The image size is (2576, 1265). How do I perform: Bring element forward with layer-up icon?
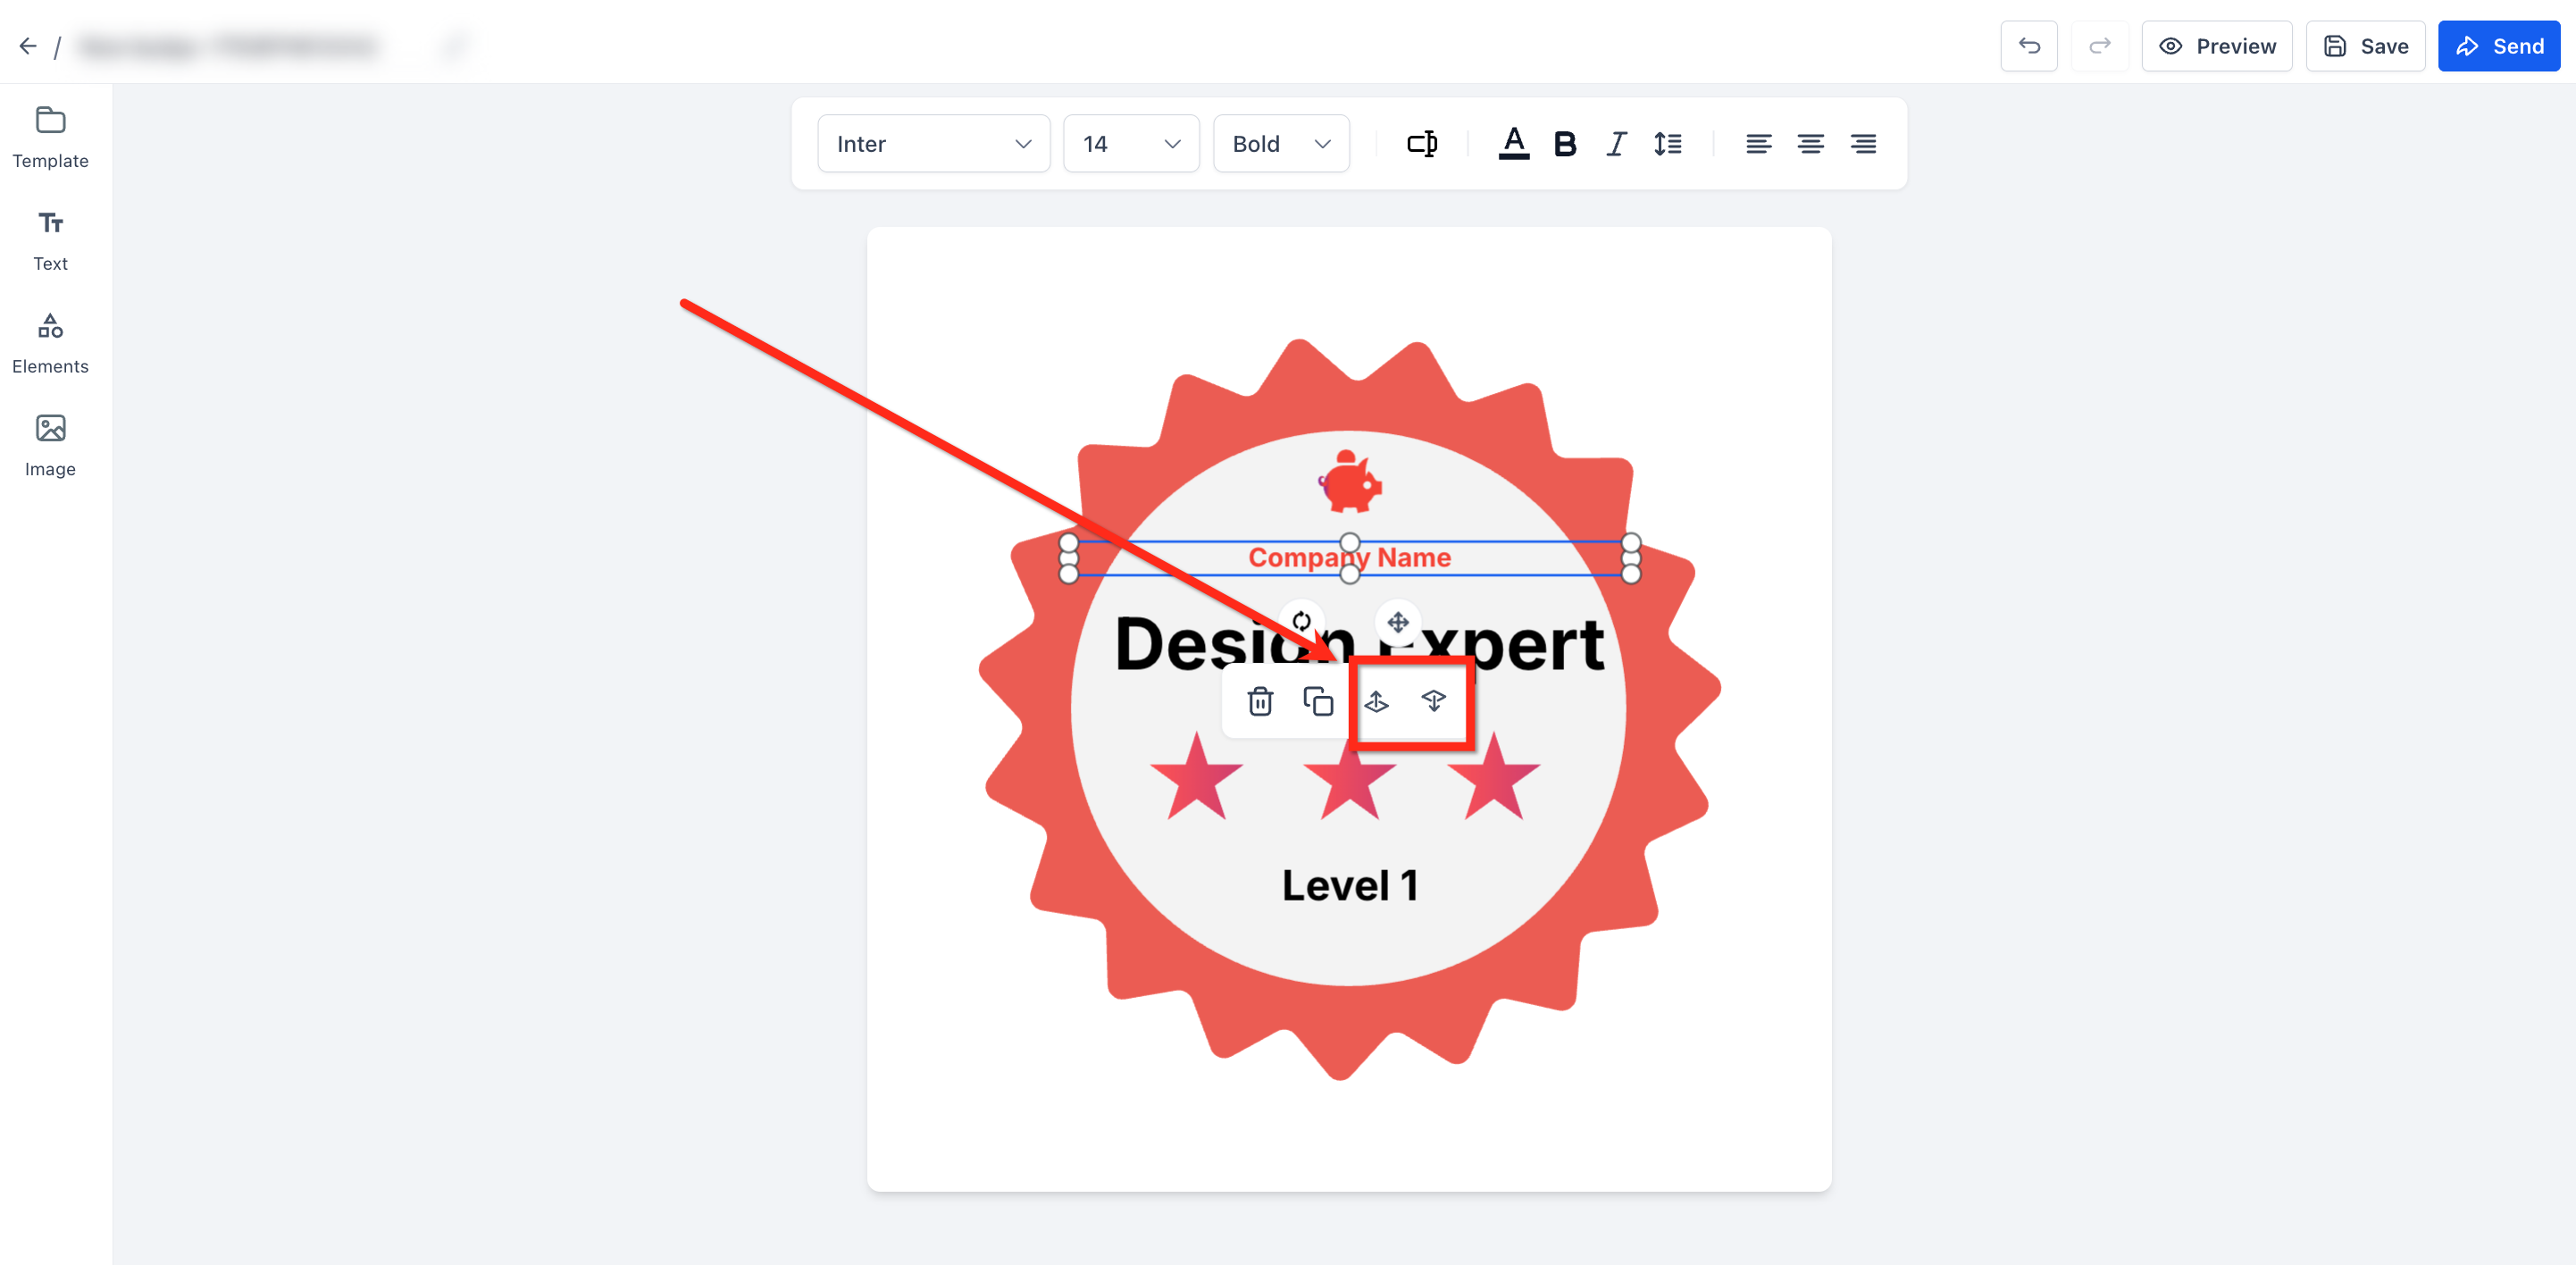coord(1377,701)
